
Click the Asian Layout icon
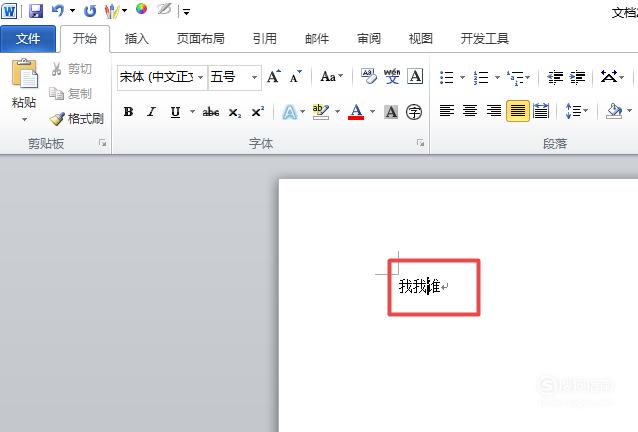click(609, 76)
